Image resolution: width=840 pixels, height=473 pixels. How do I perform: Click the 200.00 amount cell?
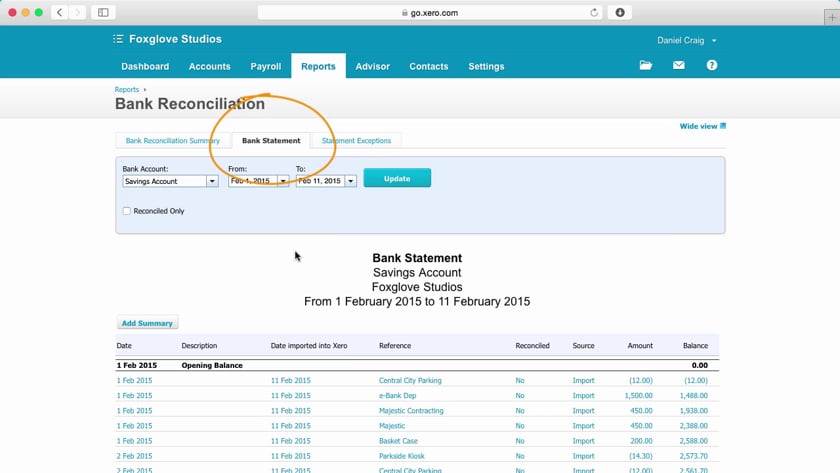642,441
